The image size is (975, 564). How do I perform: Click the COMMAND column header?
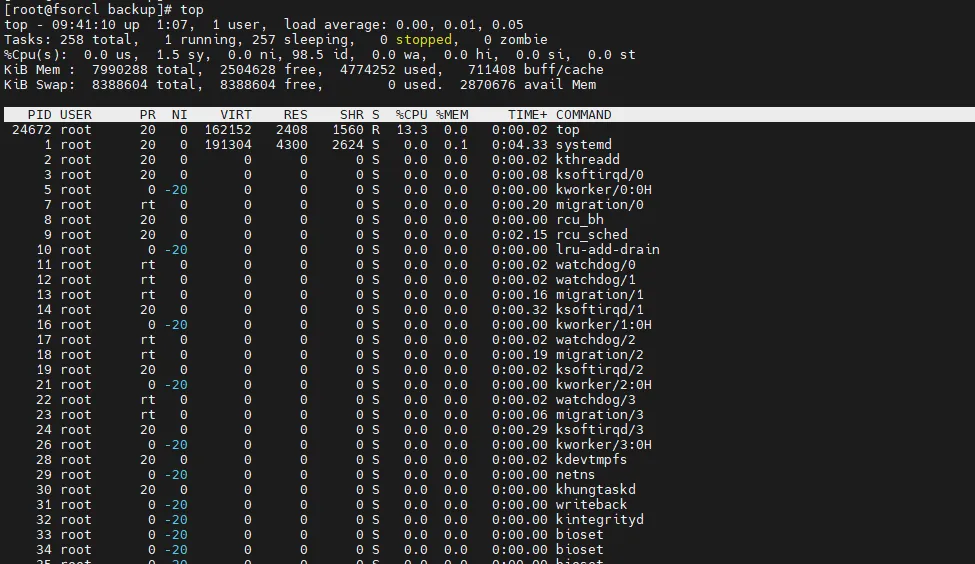(x=583, y=115)
